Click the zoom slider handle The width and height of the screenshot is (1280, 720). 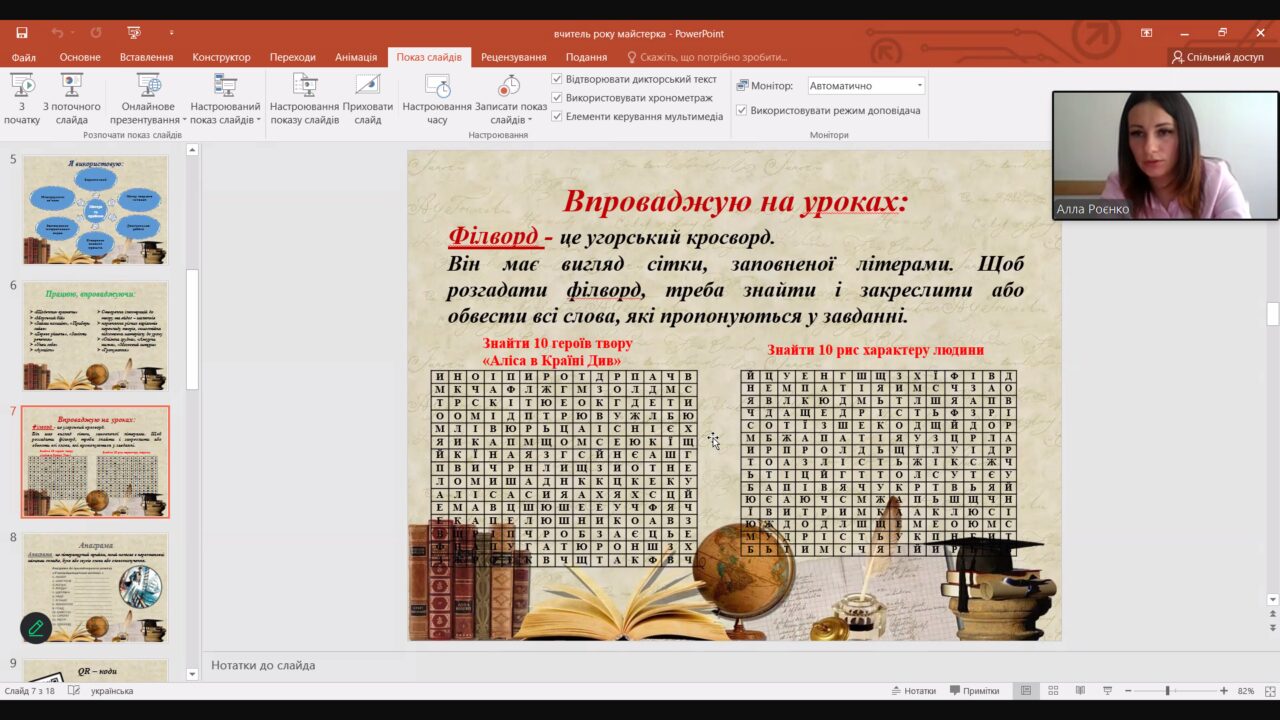coord(1167,691)
